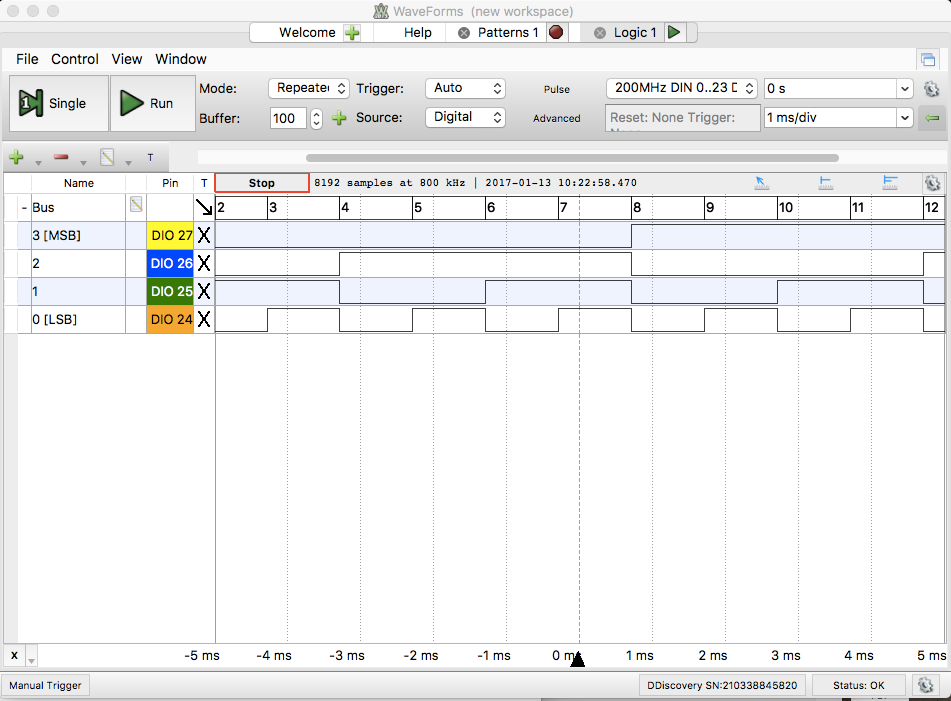Viewport: 951px width, 701px height.
Task: Click the green arrow beside 1 ms/div
Action: pos(932,118)
